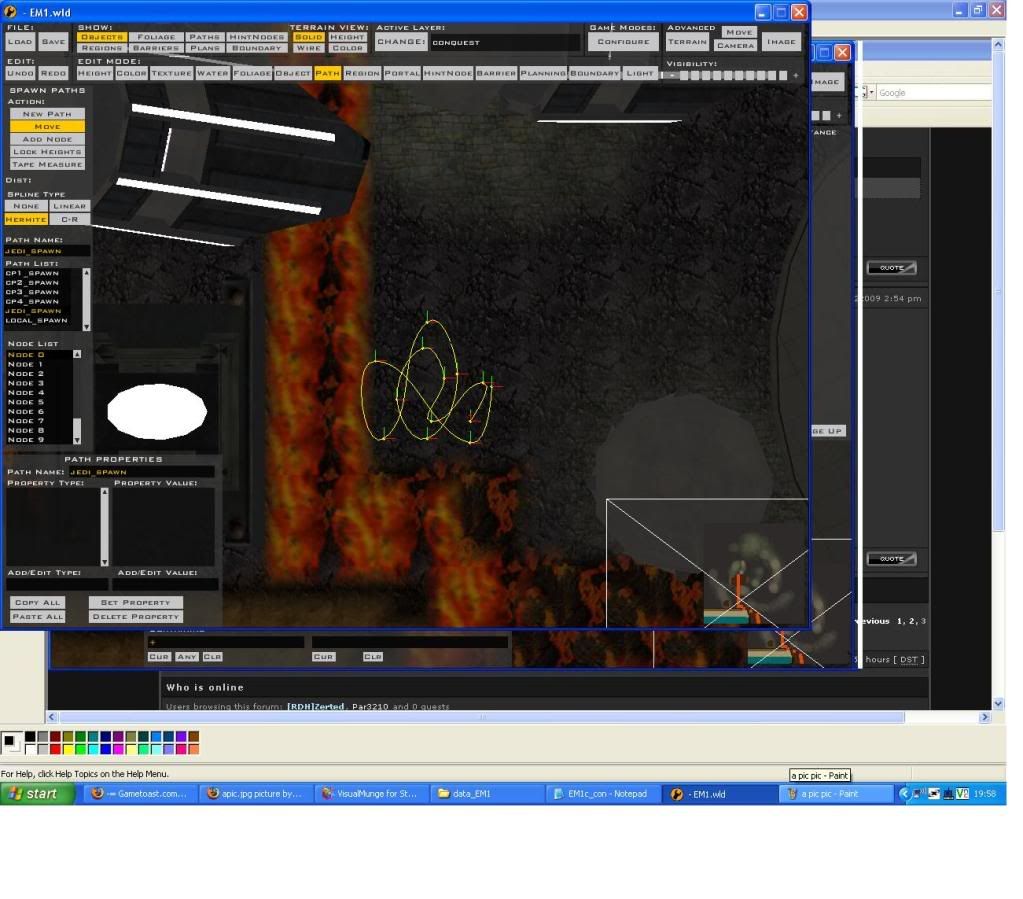This screenshot has height=899, width=1023.
Task: Click Google search box in browser
Action: click(934, 93)
